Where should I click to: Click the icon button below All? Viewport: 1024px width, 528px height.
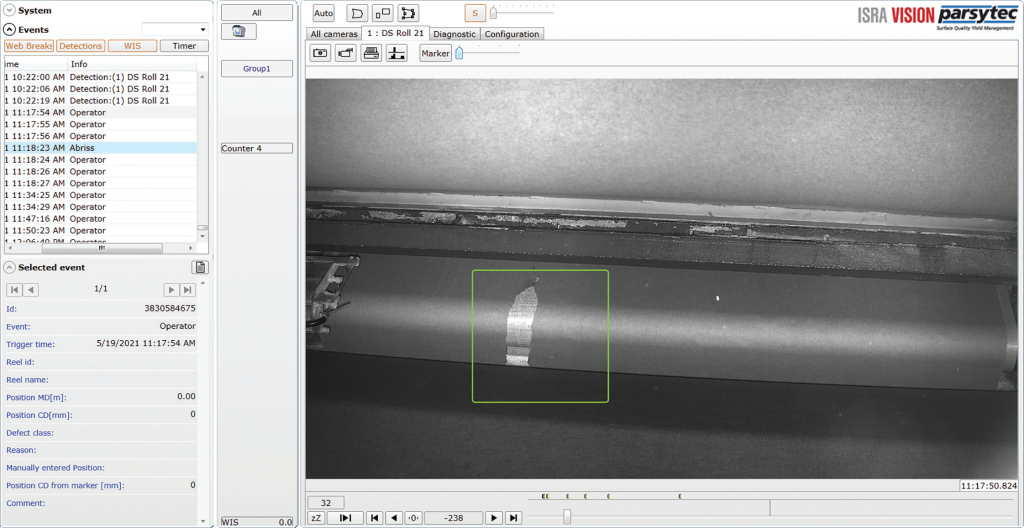238,32
